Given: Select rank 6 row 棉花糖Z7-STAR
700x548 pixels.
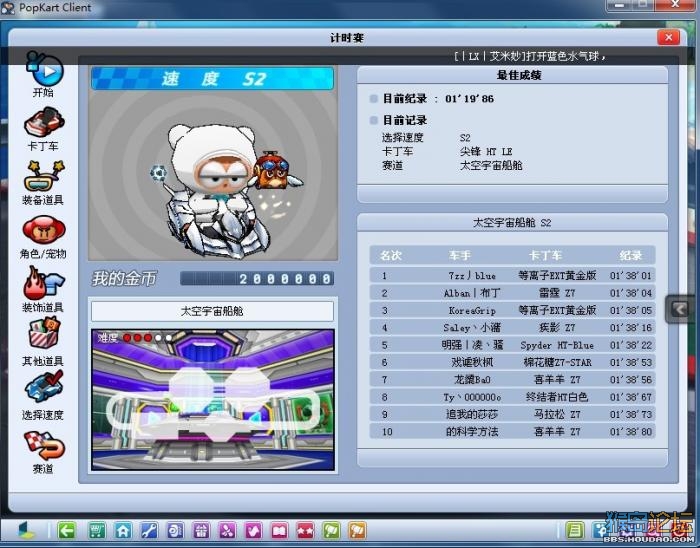Looking at the screenshot, I should tap(512, 362).
